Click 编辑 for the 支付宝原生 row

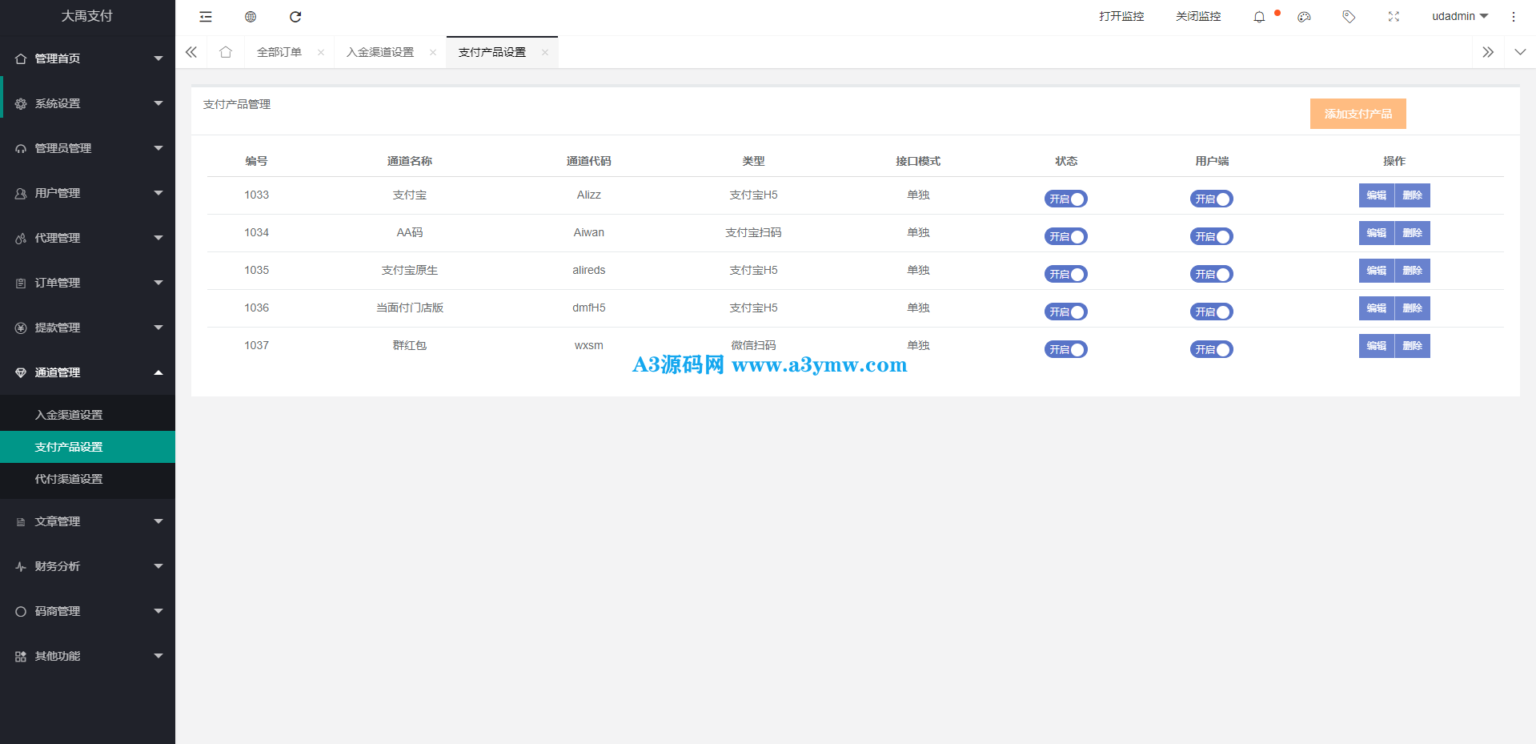(x=1376, y=271)
